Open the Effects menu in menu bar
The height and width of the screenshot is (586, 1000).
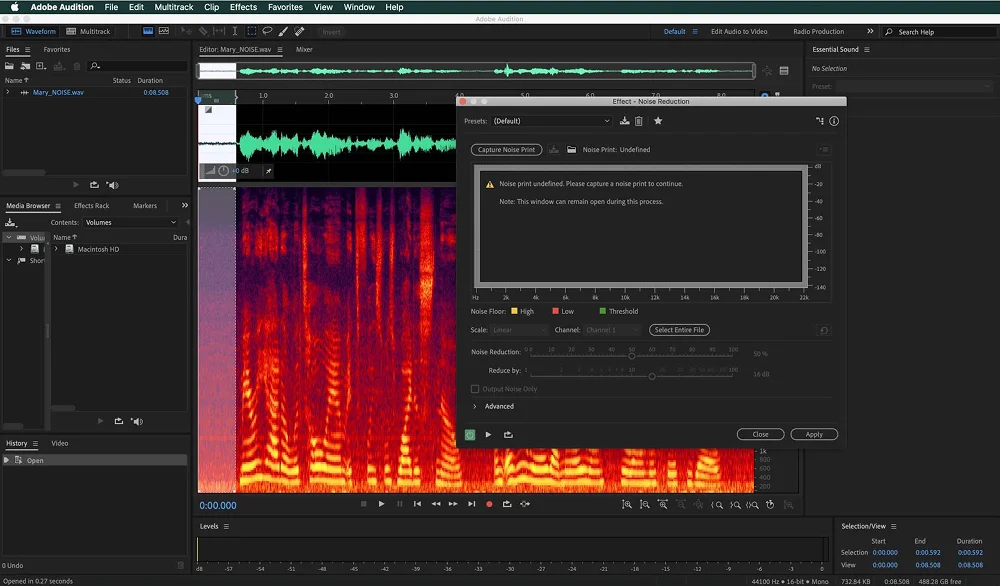pos(243,7)
